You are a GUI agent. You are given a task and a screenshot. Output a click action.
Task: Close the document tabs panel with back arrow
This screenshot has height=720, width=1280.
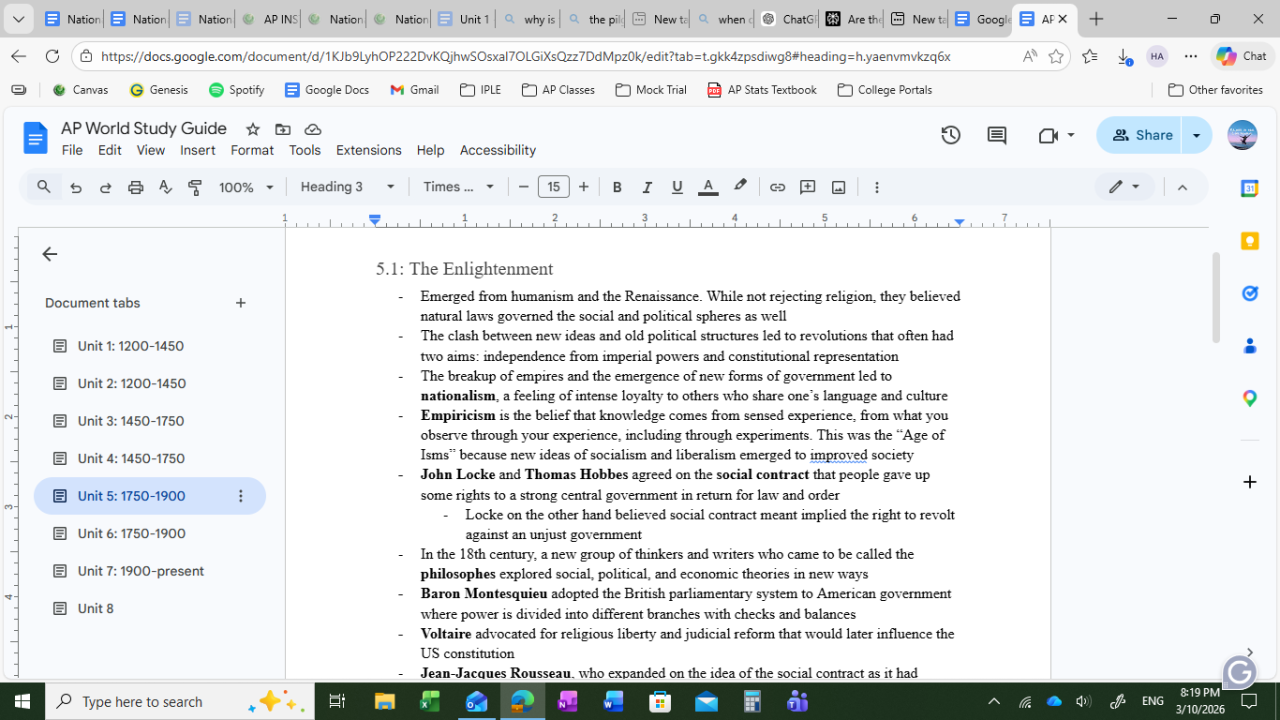pos(50,254)
